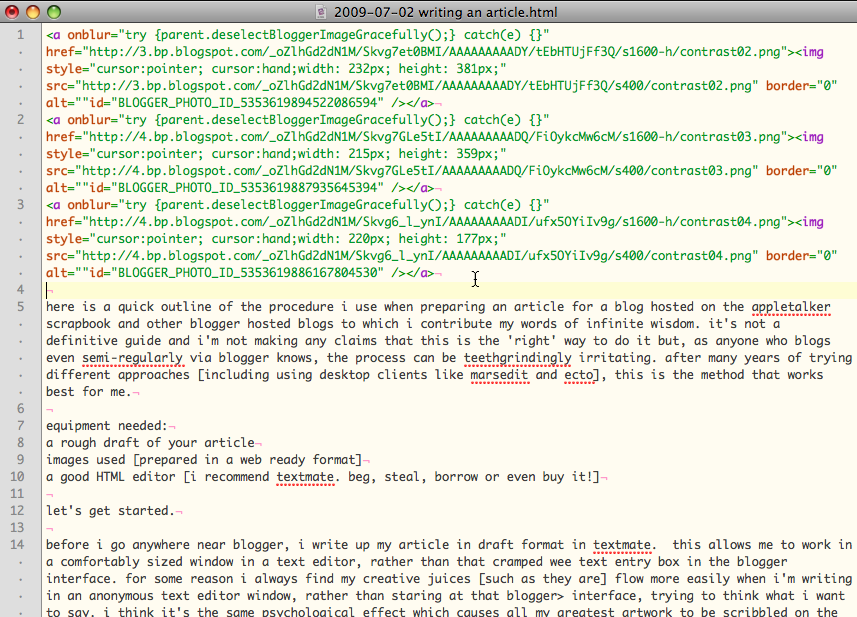This screenshot has height=617, width=857.
Task: Click the underlined word "ecto"
Action: pos(579,375)
